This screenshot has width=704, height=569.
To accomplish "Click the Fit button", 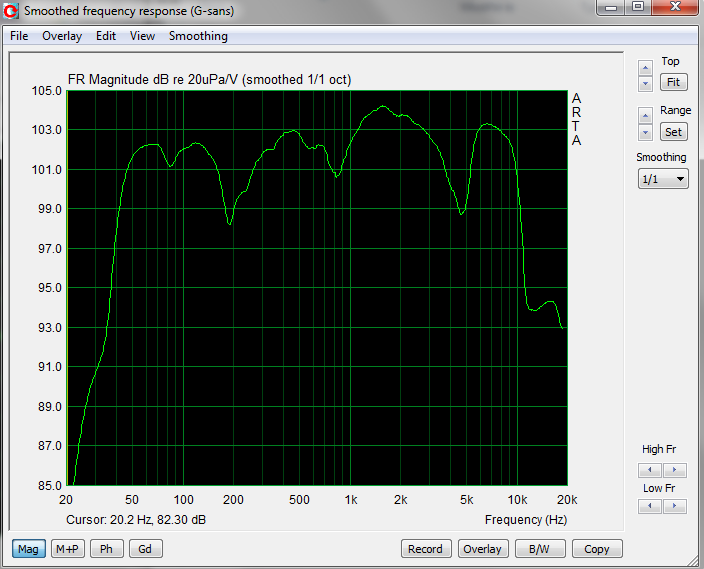I will click(673, 82).
